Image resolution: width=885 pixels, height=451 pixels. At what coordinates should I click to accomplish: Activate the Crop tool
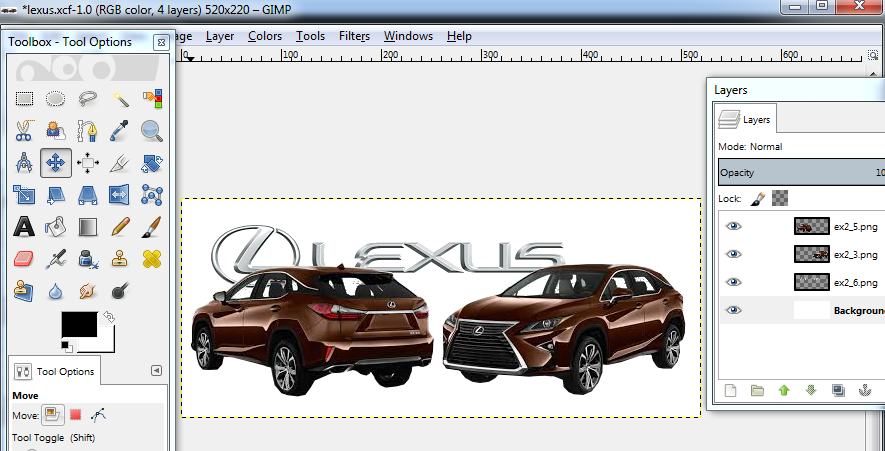120,163
